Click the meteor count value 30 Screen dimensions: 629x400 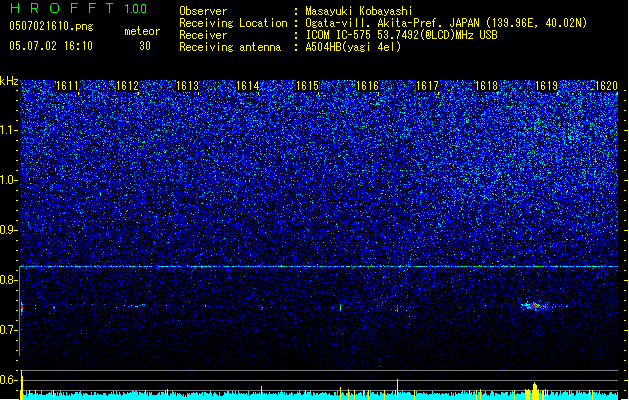pos(145,46)
